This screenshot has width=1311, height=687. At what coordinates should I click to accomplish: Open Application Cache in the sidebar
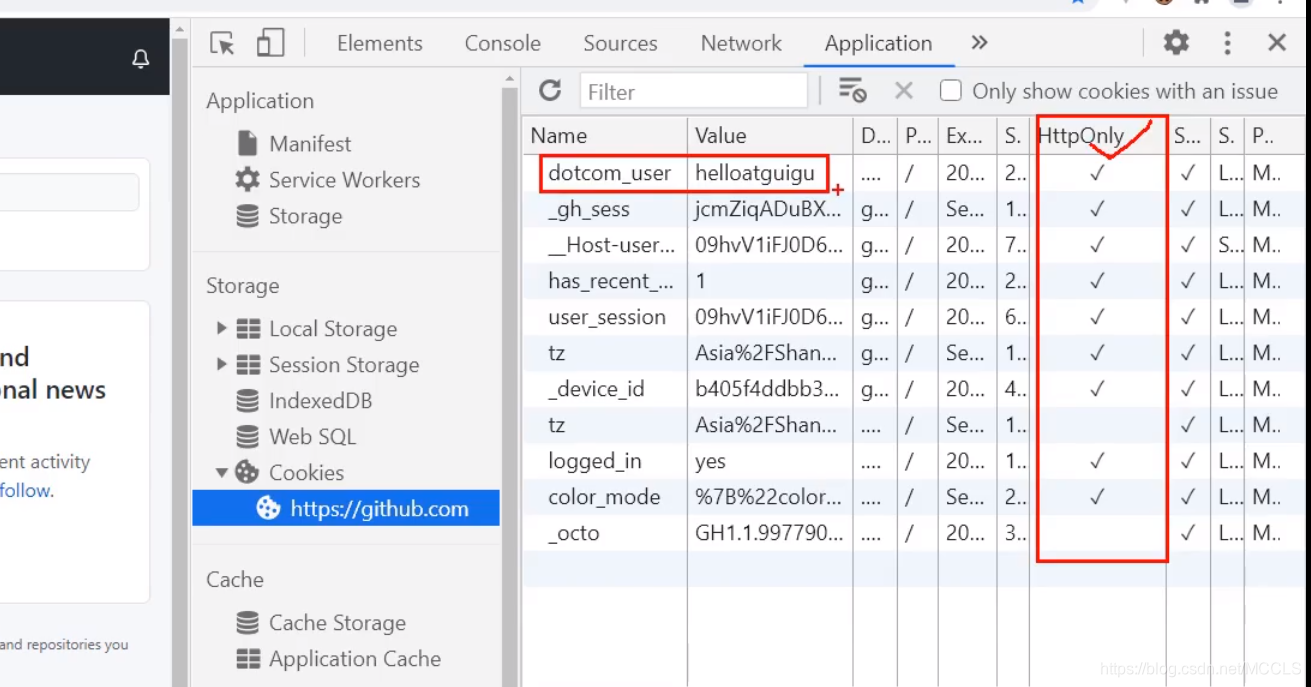355,658
